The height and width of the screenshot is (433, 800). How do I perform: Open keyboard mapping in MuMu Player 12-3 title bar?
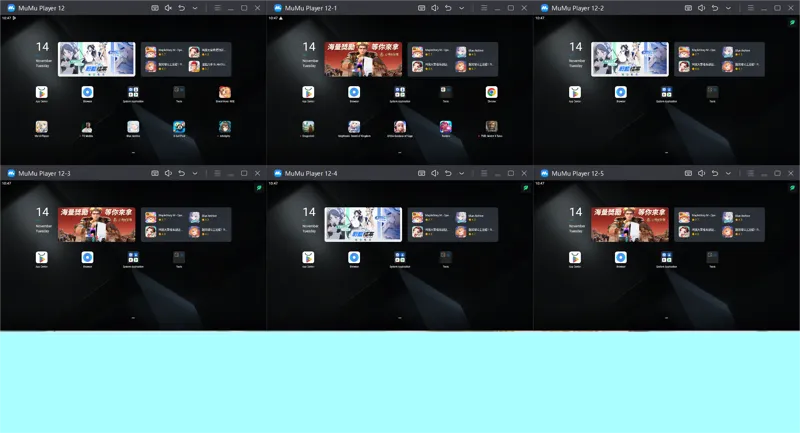(155, 173)
